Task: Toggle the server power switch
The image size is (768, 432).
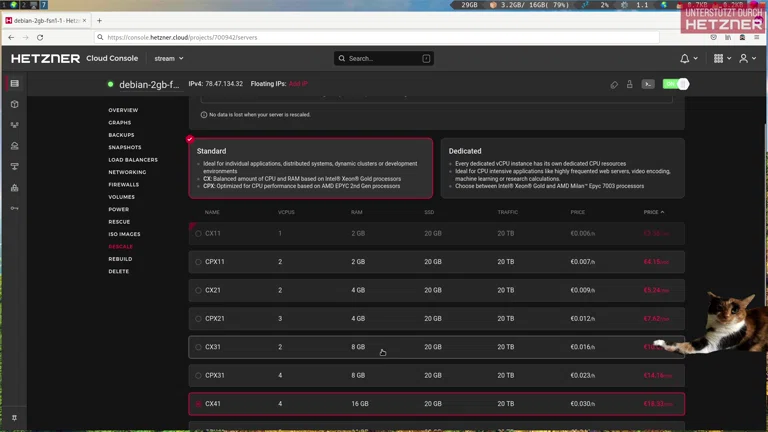Action: tap(675, 84)
